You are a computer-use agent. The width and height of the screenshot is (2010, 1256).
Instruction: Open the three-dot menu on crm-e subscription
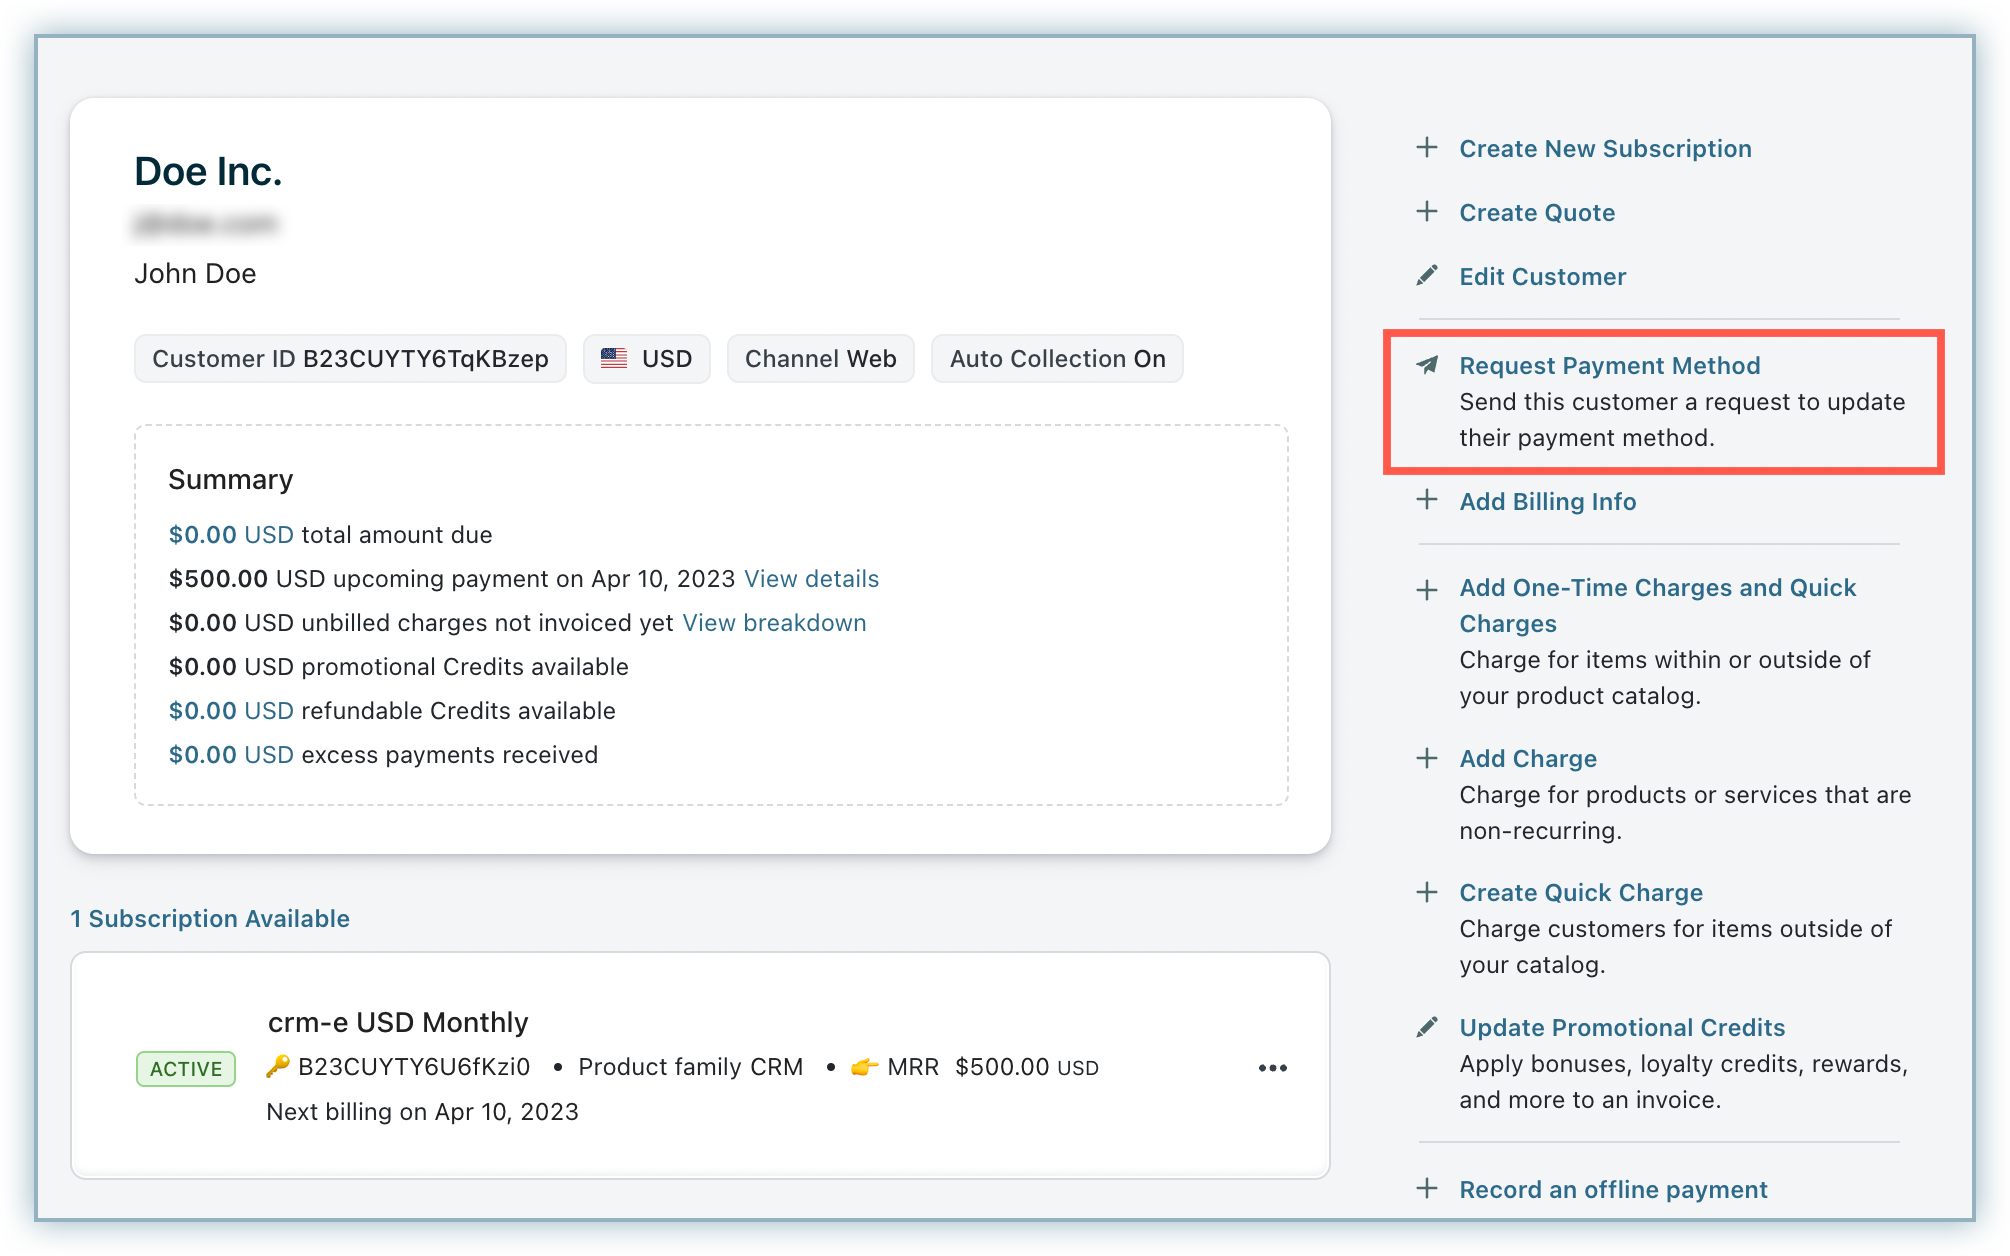[x=1272, y=1068]
